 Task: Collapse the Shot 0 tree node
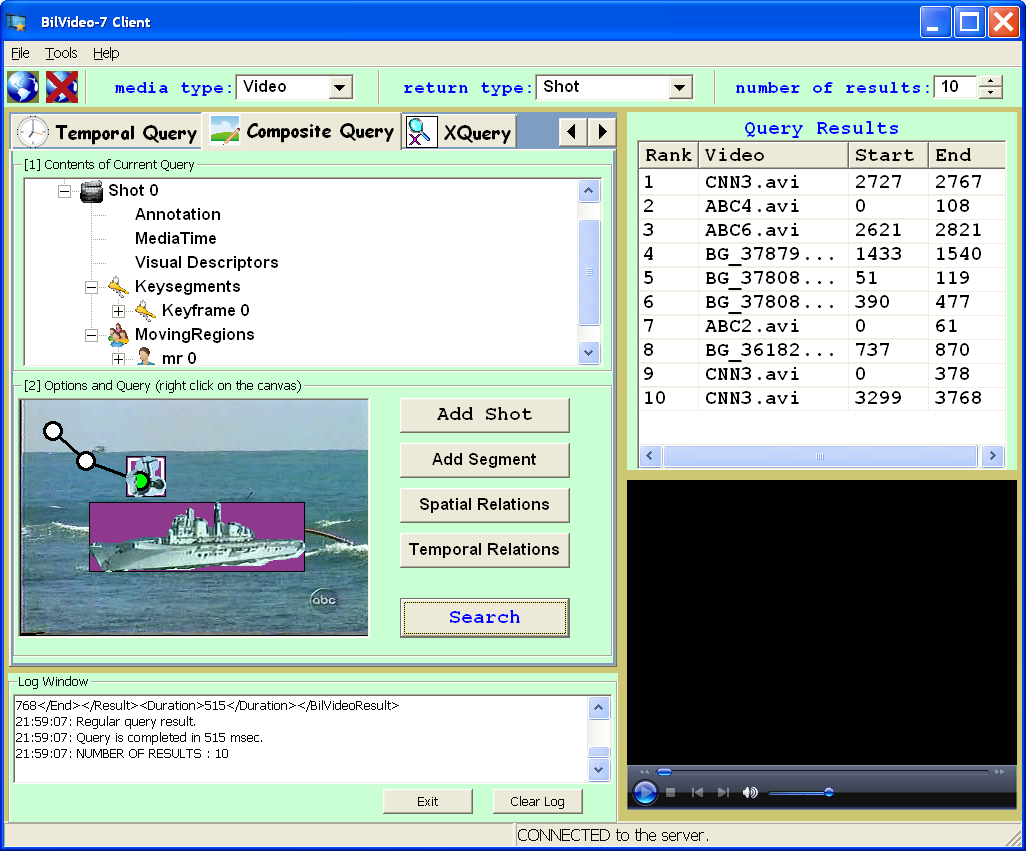65,191
